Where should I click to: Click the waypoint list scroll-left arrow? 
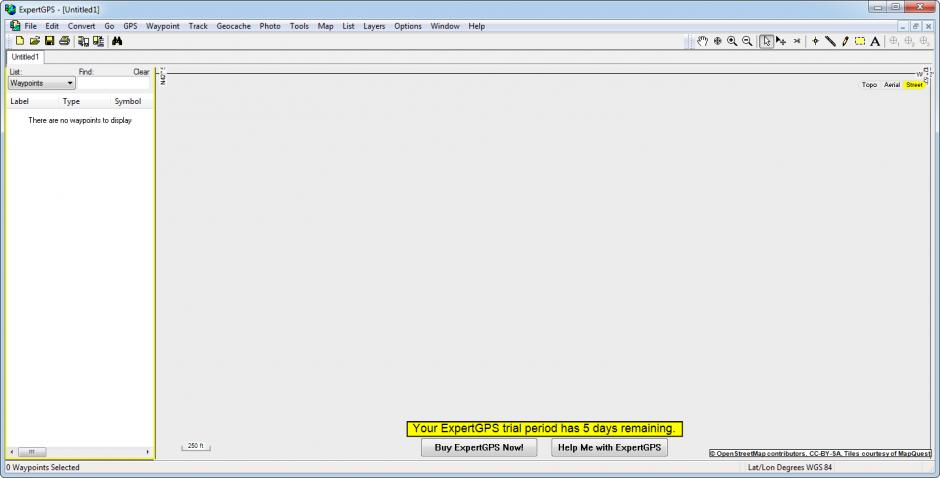[x=12, y=452]
